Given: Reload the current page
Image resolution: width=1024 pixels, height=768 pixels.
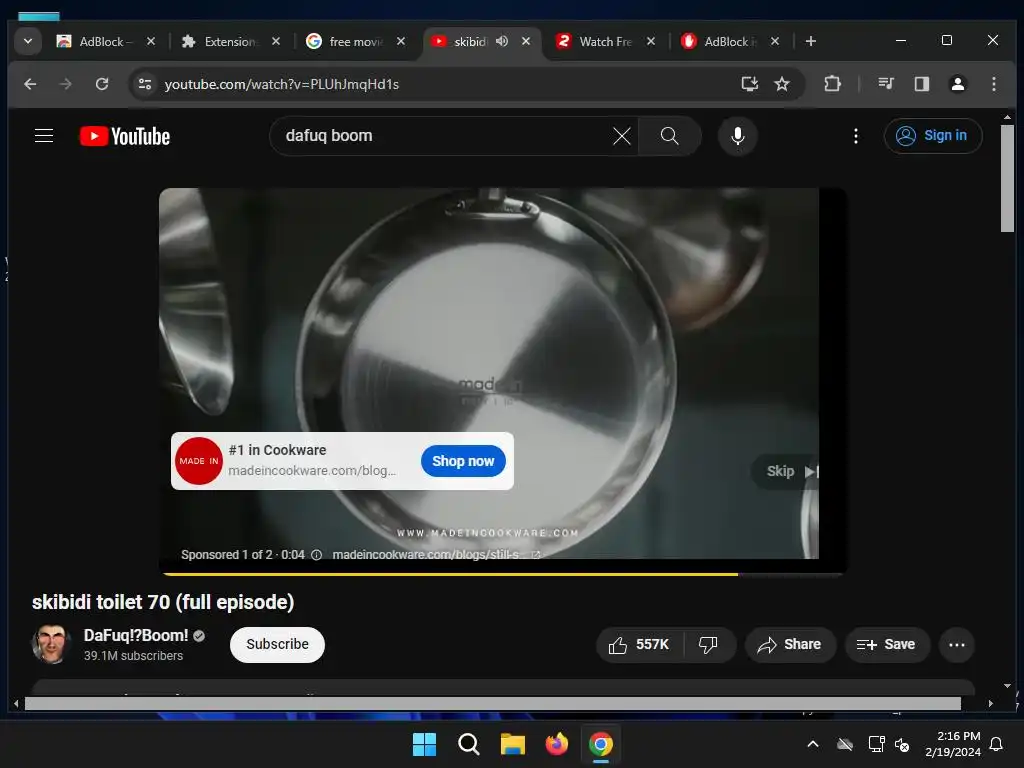Looking at the screenshot, I should pos(102,84).
